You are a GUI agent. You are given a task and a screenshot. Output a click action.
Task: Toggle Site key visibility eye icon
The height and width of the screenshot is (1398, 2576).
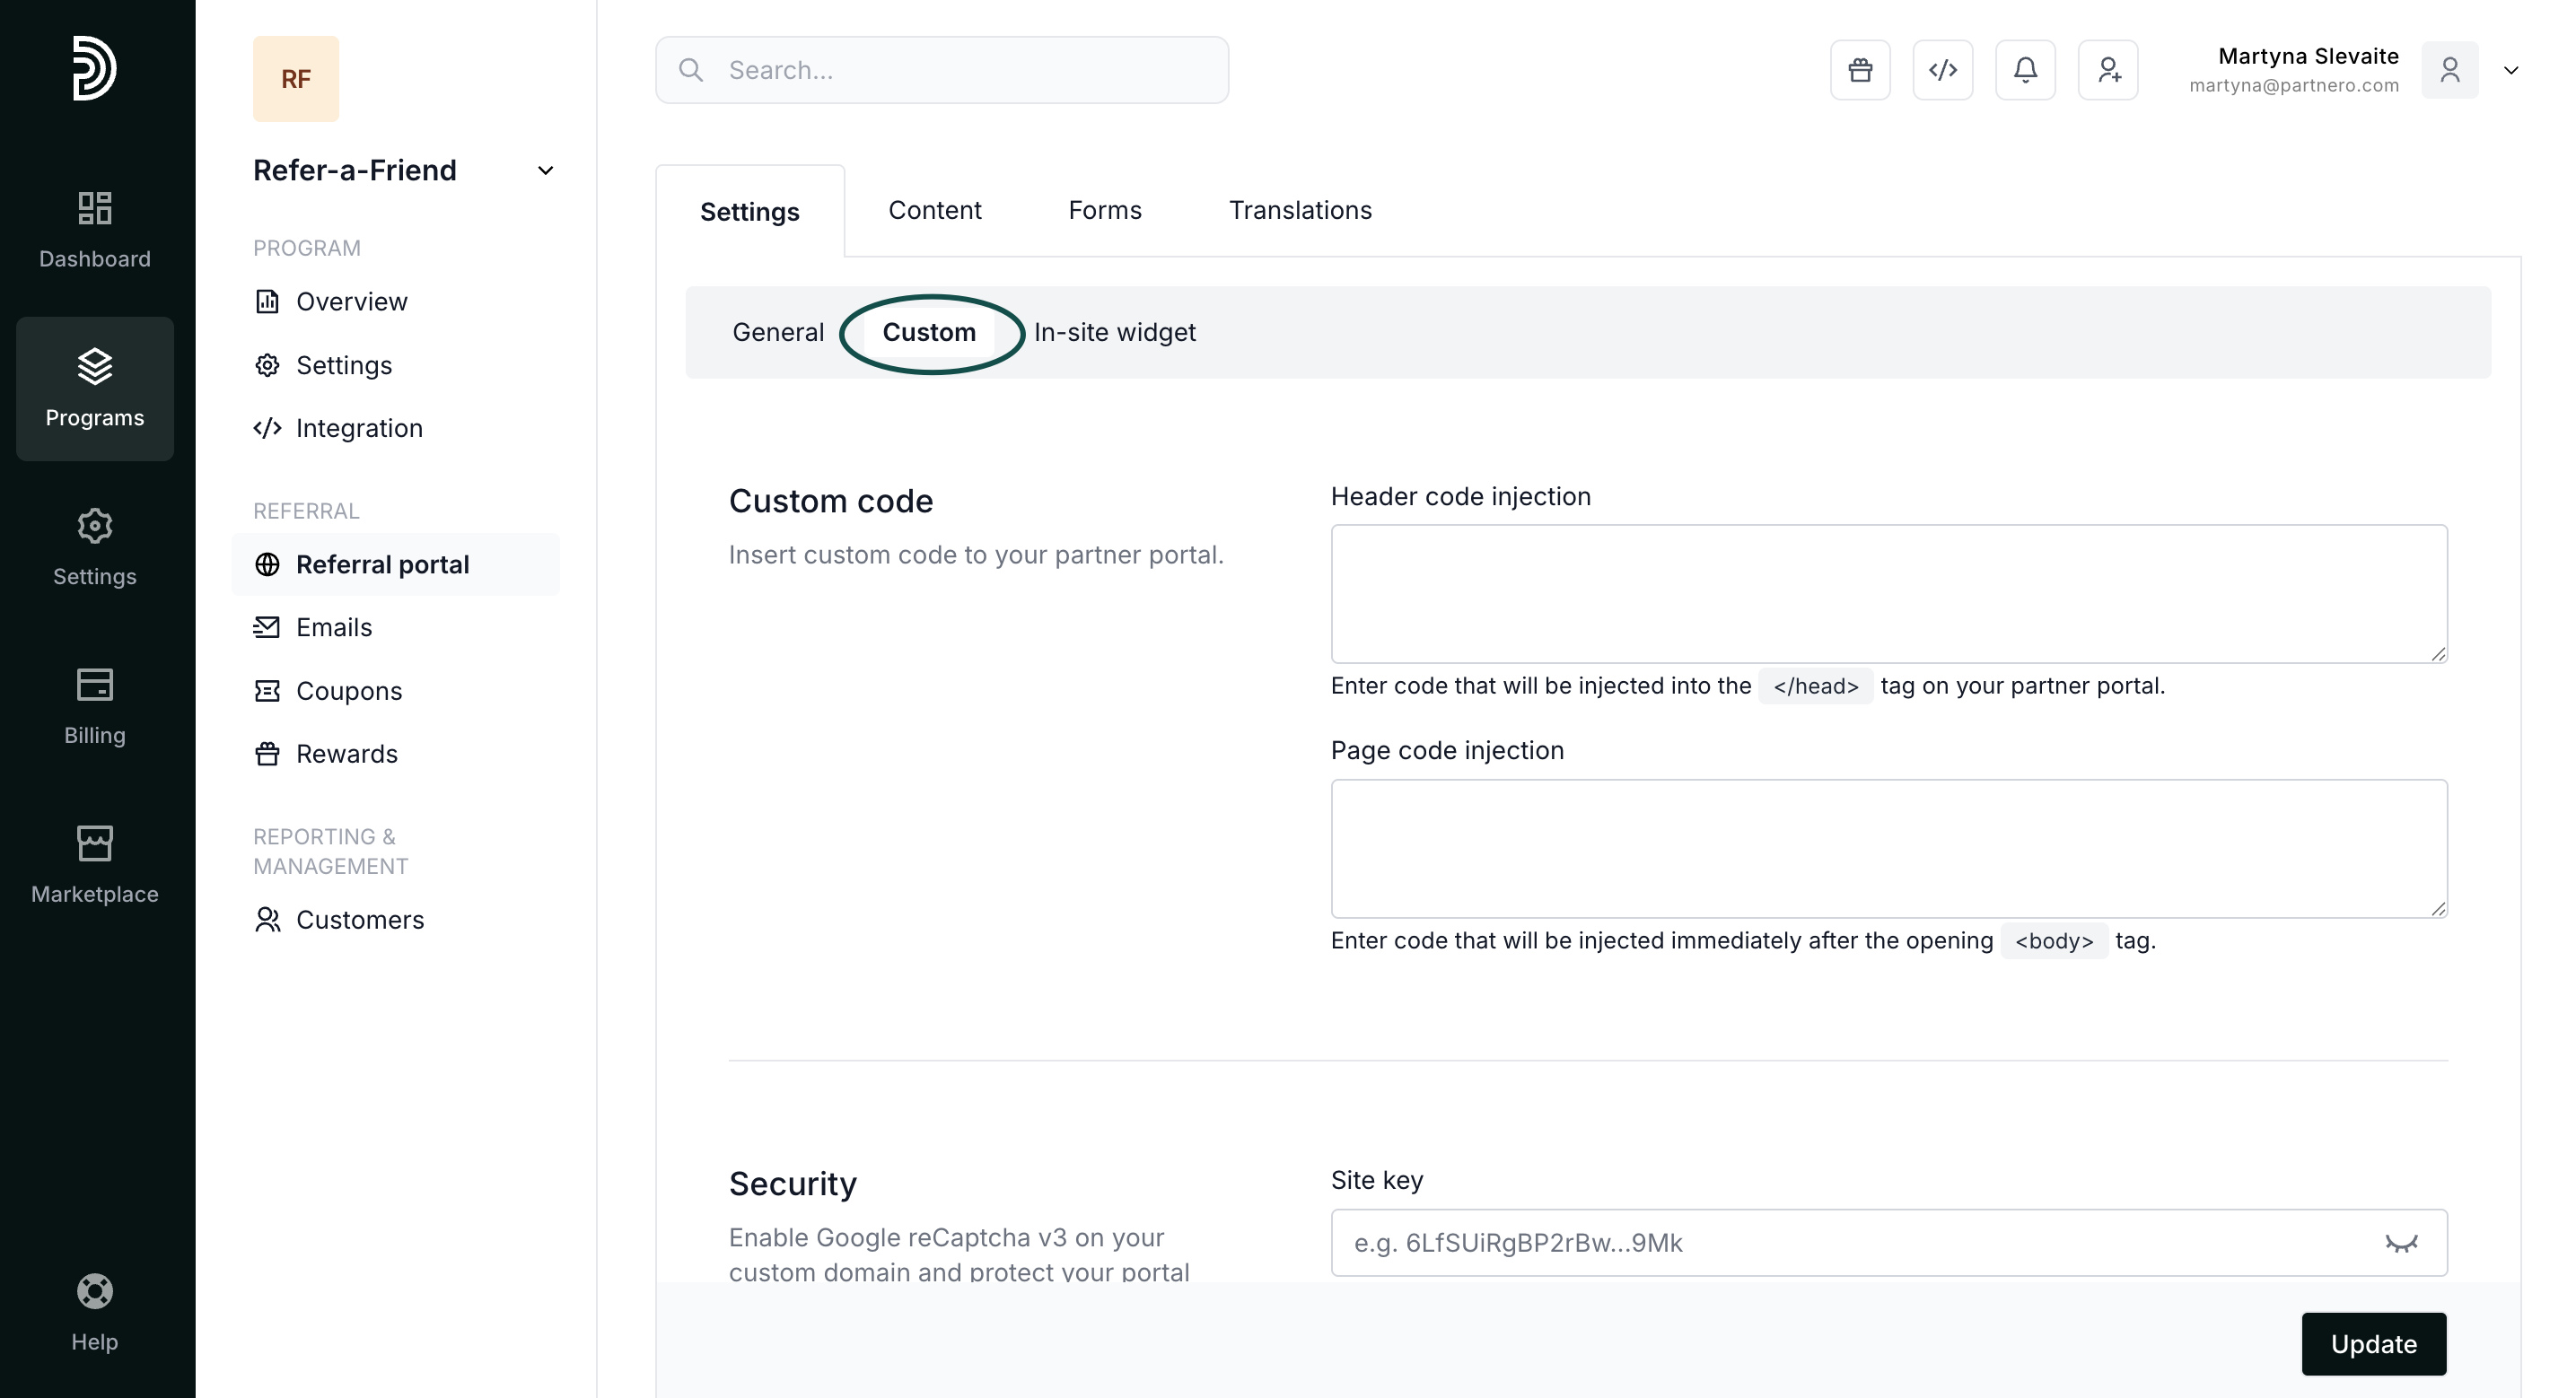coord(2400,1243)
